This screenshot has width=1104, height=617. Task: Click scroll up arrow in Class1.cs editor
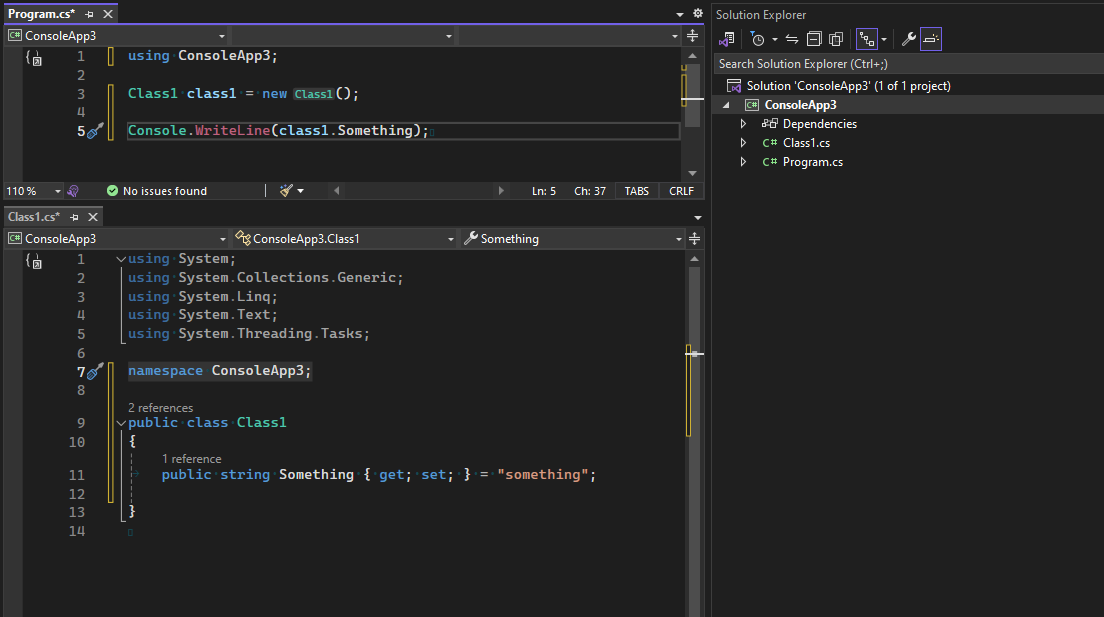[x=694, y=258]
